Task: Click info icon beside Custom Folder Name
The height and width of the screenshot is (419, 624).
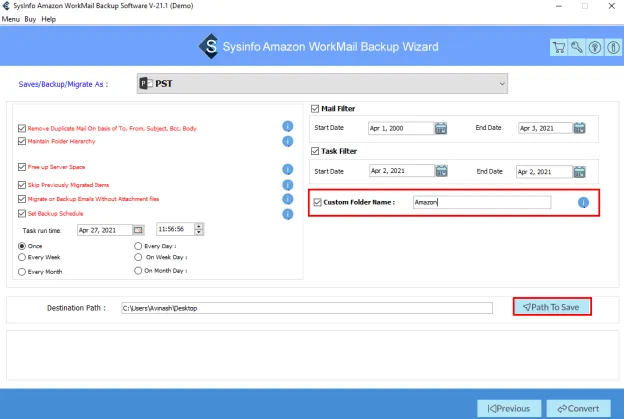Action: point(583,203)
